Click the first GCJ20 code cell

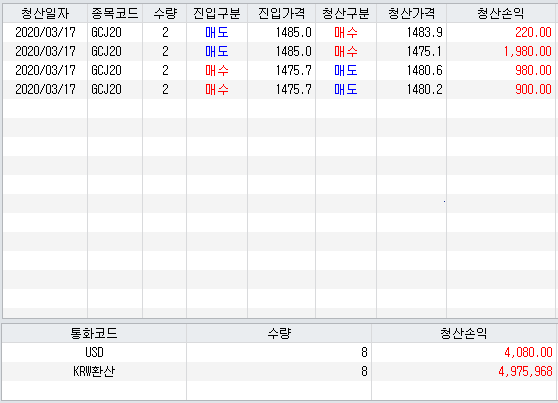[x=115, y=32]
